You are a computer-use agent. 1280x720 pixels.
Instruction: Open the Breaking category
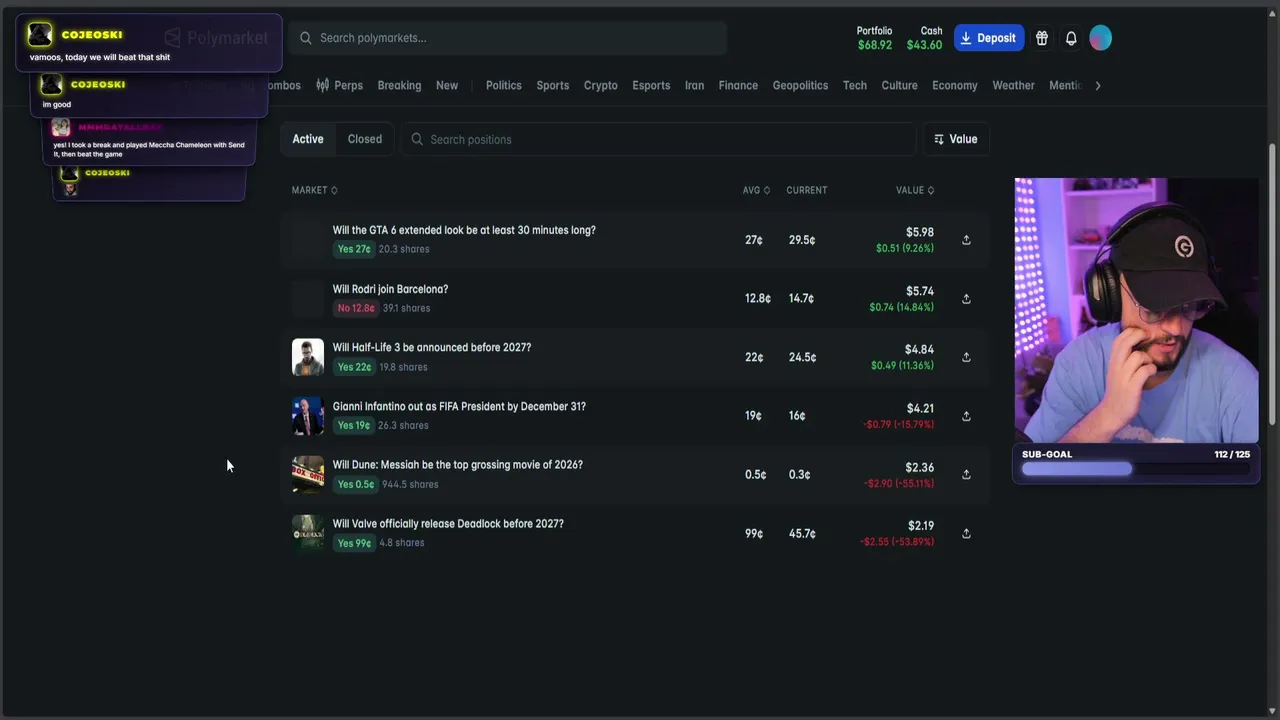399,85
